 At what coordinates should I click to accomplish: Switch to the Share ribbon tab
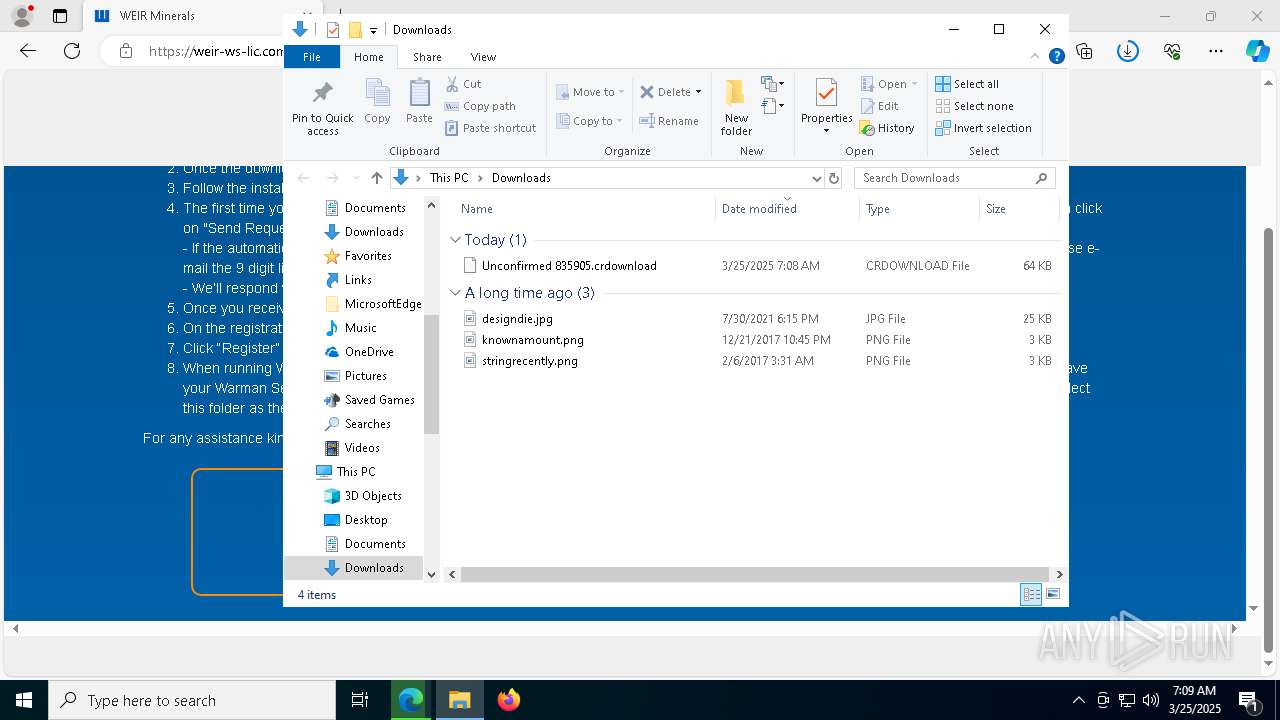pyautogui.click(x=427, y=57)
